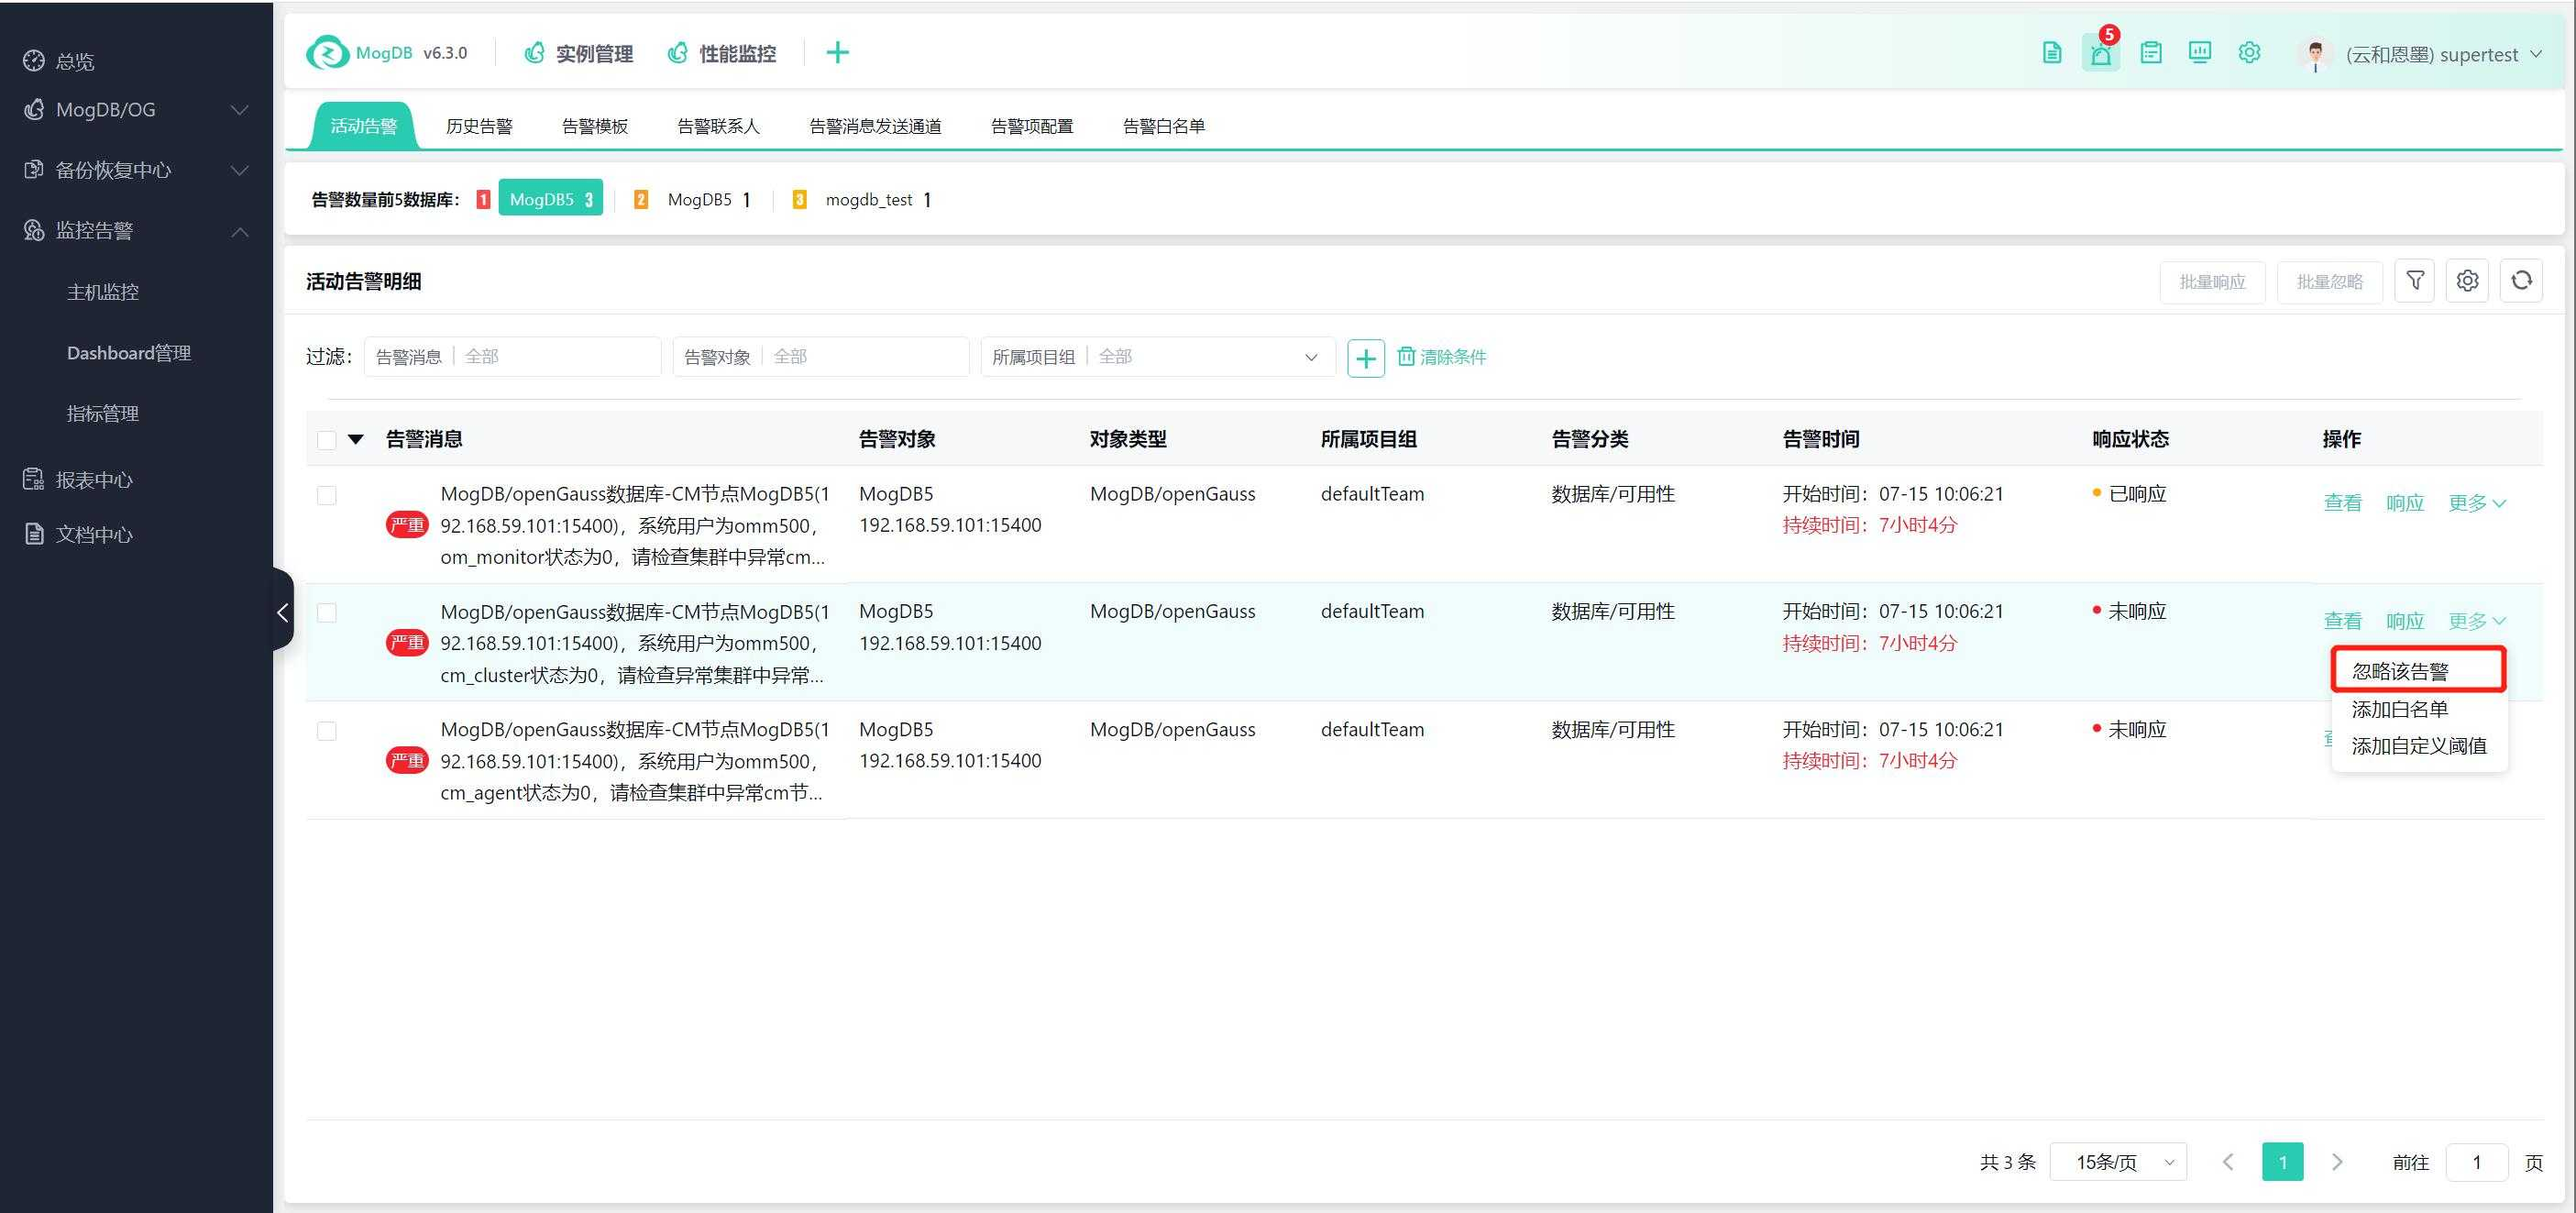Click the task list clipboard icon
Viewport: 2576px width, 1213px height.
(x=2150, y=53)
